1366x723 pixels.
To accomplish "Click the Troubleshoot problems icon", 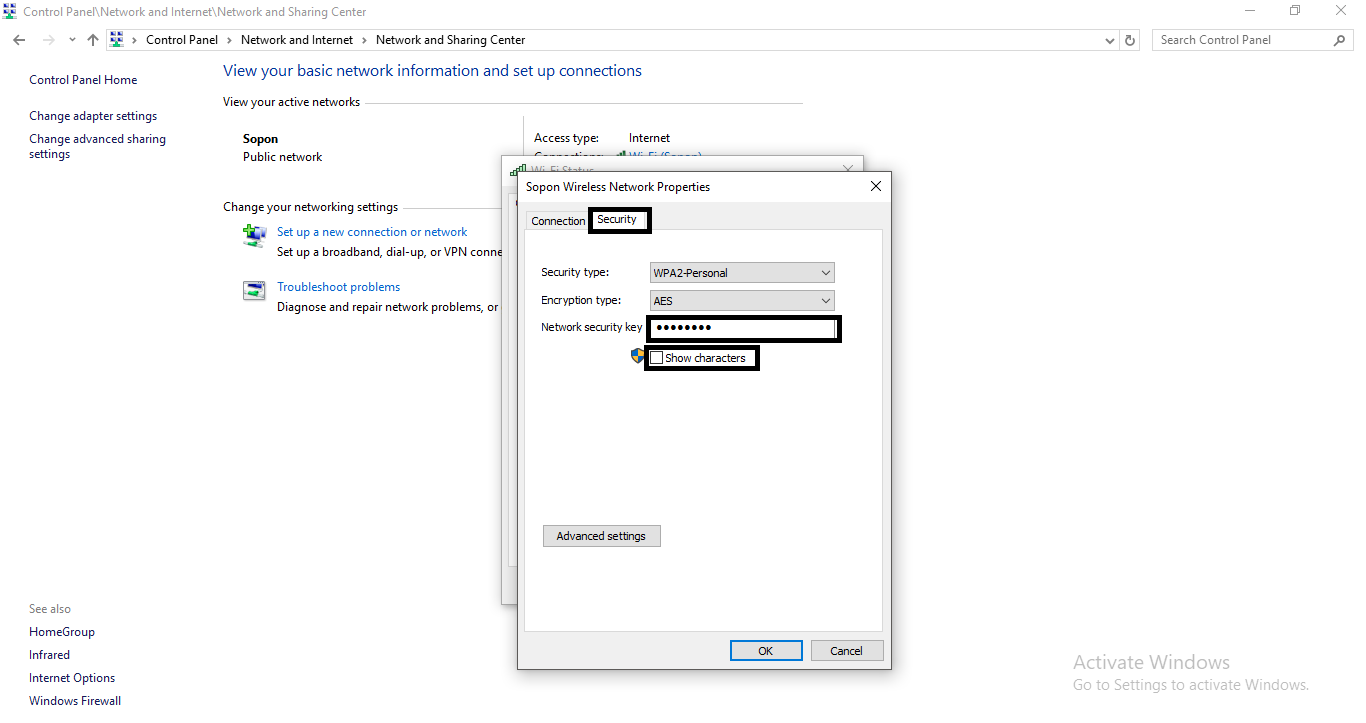I will point(254,291).
